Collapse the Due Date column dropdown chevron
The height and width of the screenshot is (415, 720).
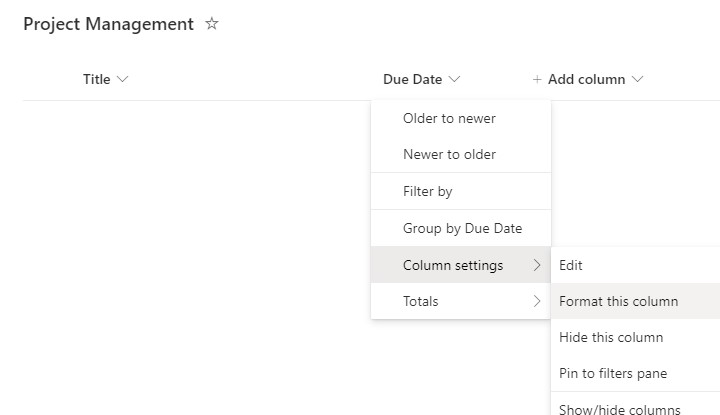point(454,80)
